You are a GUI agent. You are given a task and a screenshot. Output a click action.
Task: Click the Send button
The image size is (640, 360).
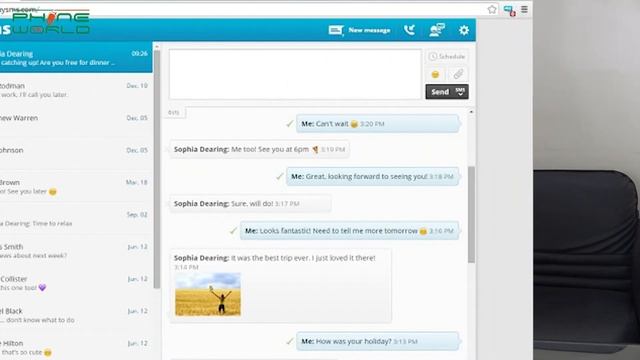(x=440, y=92)
